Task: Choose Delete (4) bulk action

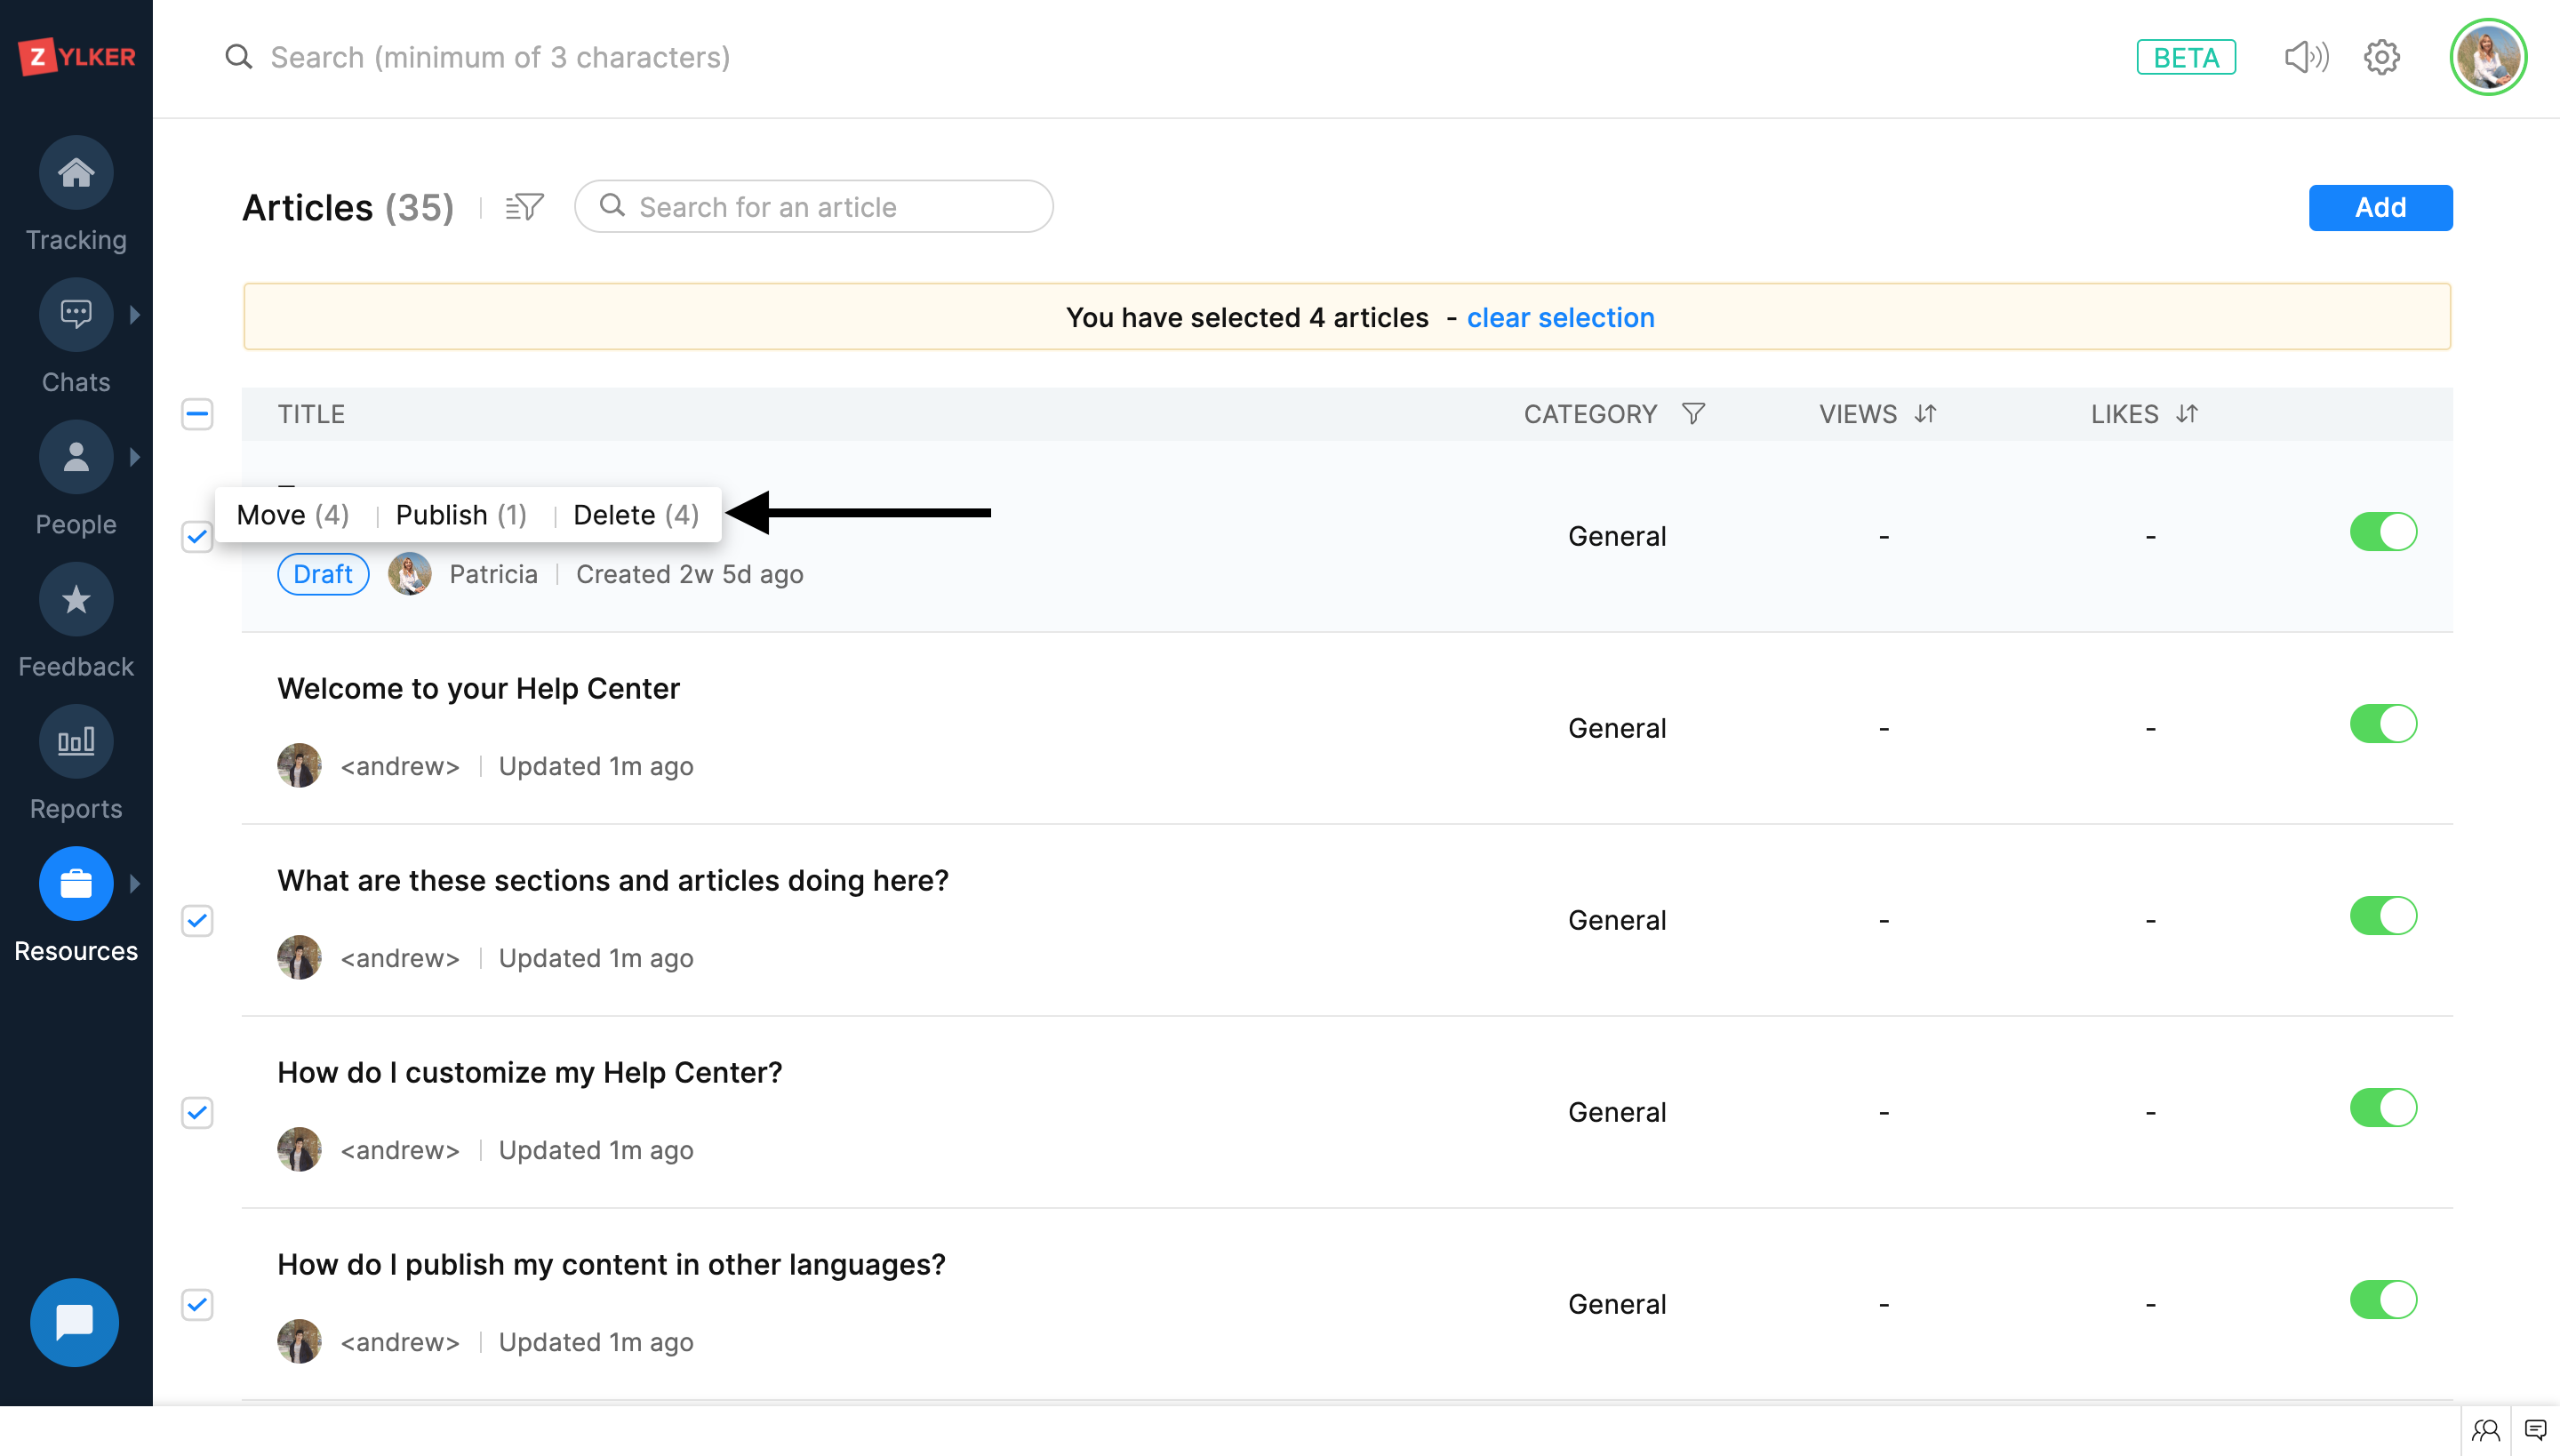Action: [x=636, y=515]
